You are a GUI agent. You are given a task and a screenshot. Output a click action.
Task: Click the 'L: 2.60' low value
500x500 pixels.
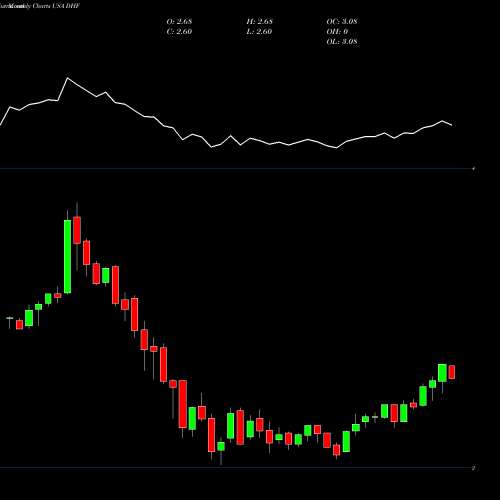pos(259,32)
